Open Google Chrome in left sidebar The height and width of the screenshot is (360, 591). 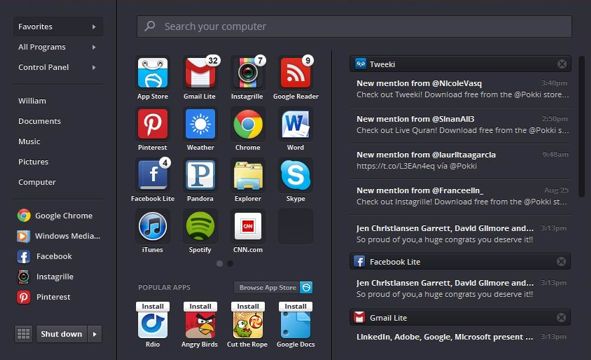55,216
